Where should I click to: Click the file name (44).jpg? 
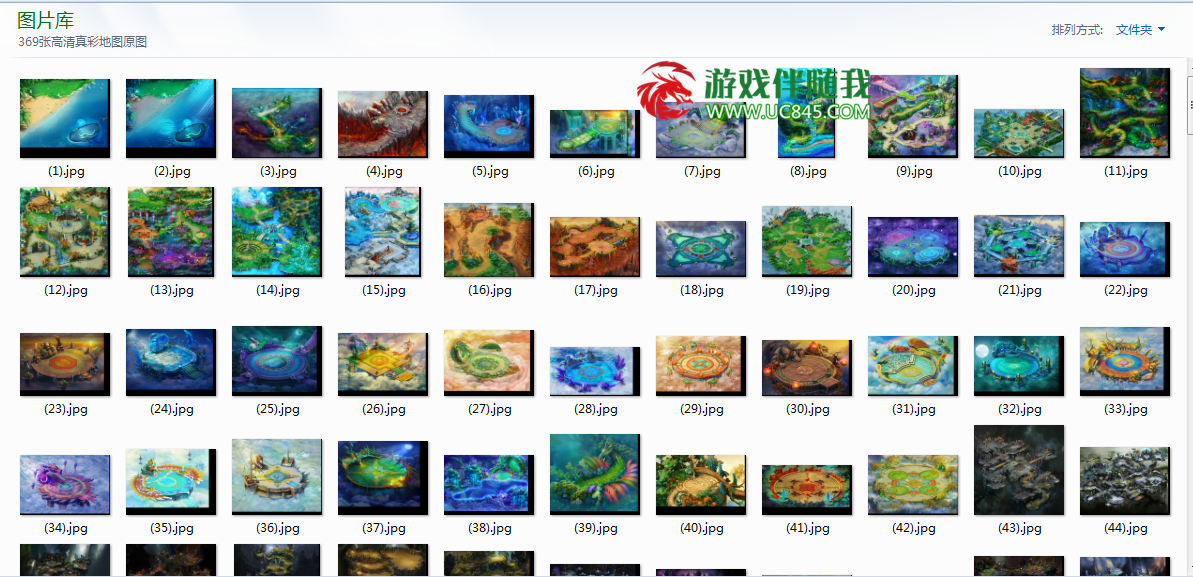click(x=1125, y=528)
